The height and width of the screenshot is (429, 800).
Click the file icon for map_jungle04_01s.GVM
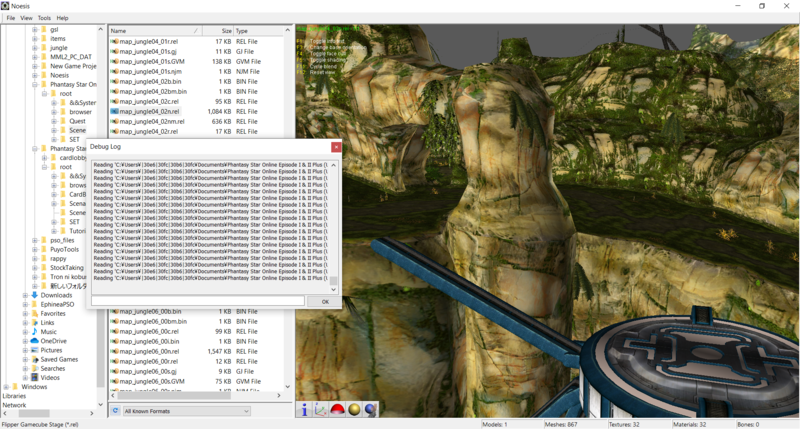115,61
